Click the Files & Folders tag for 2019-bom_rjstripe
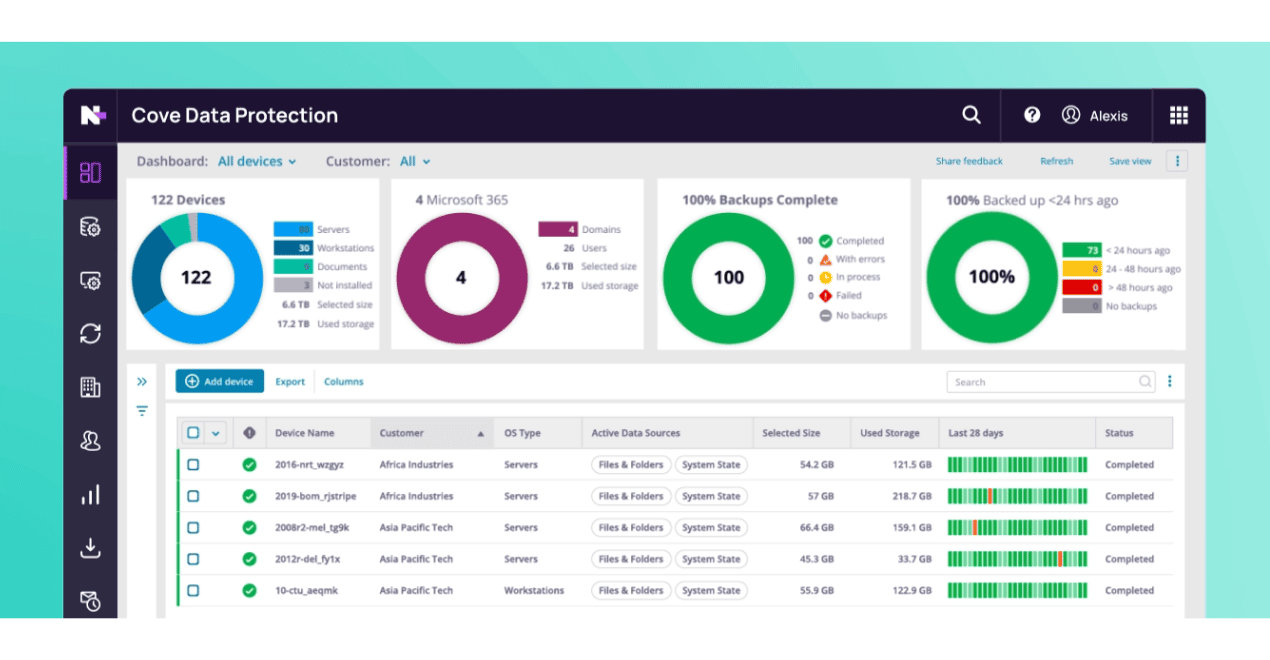Screen dimensions: 1270x660 pos(631,496)
